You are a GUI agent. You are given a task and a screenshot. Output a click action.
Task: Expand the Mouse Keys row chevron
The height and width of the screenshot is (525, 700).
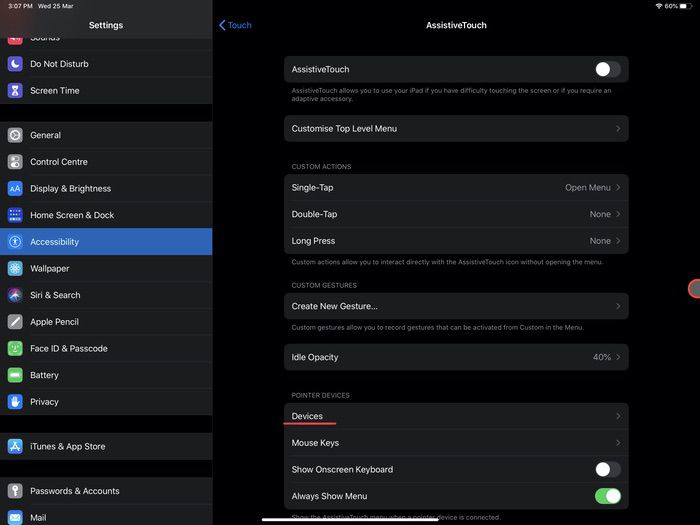tap(618, 443)
